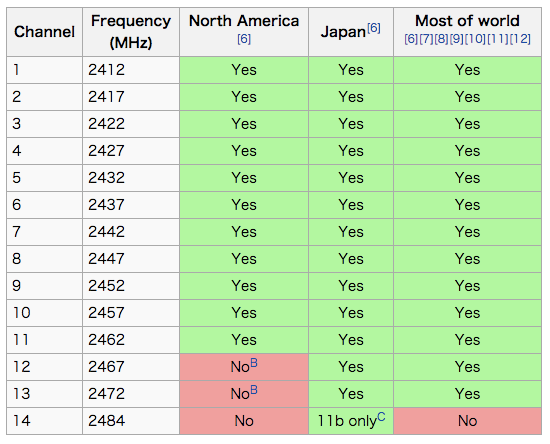Click the Japan Yes cell for channel 13
550x444 pixels.
(x=351, y=394)
